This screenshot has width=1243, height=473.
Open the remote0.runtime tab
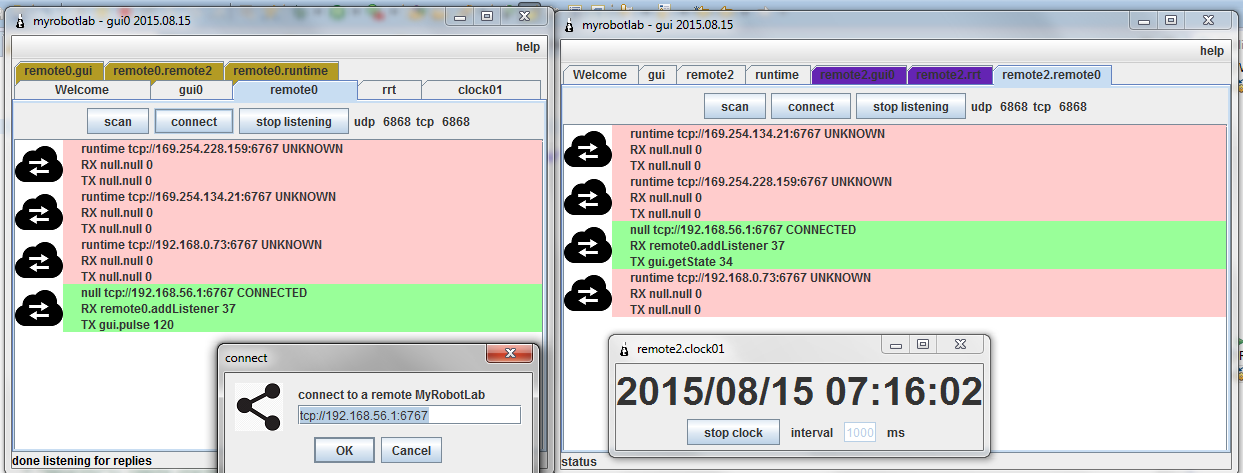coord(281,71)
